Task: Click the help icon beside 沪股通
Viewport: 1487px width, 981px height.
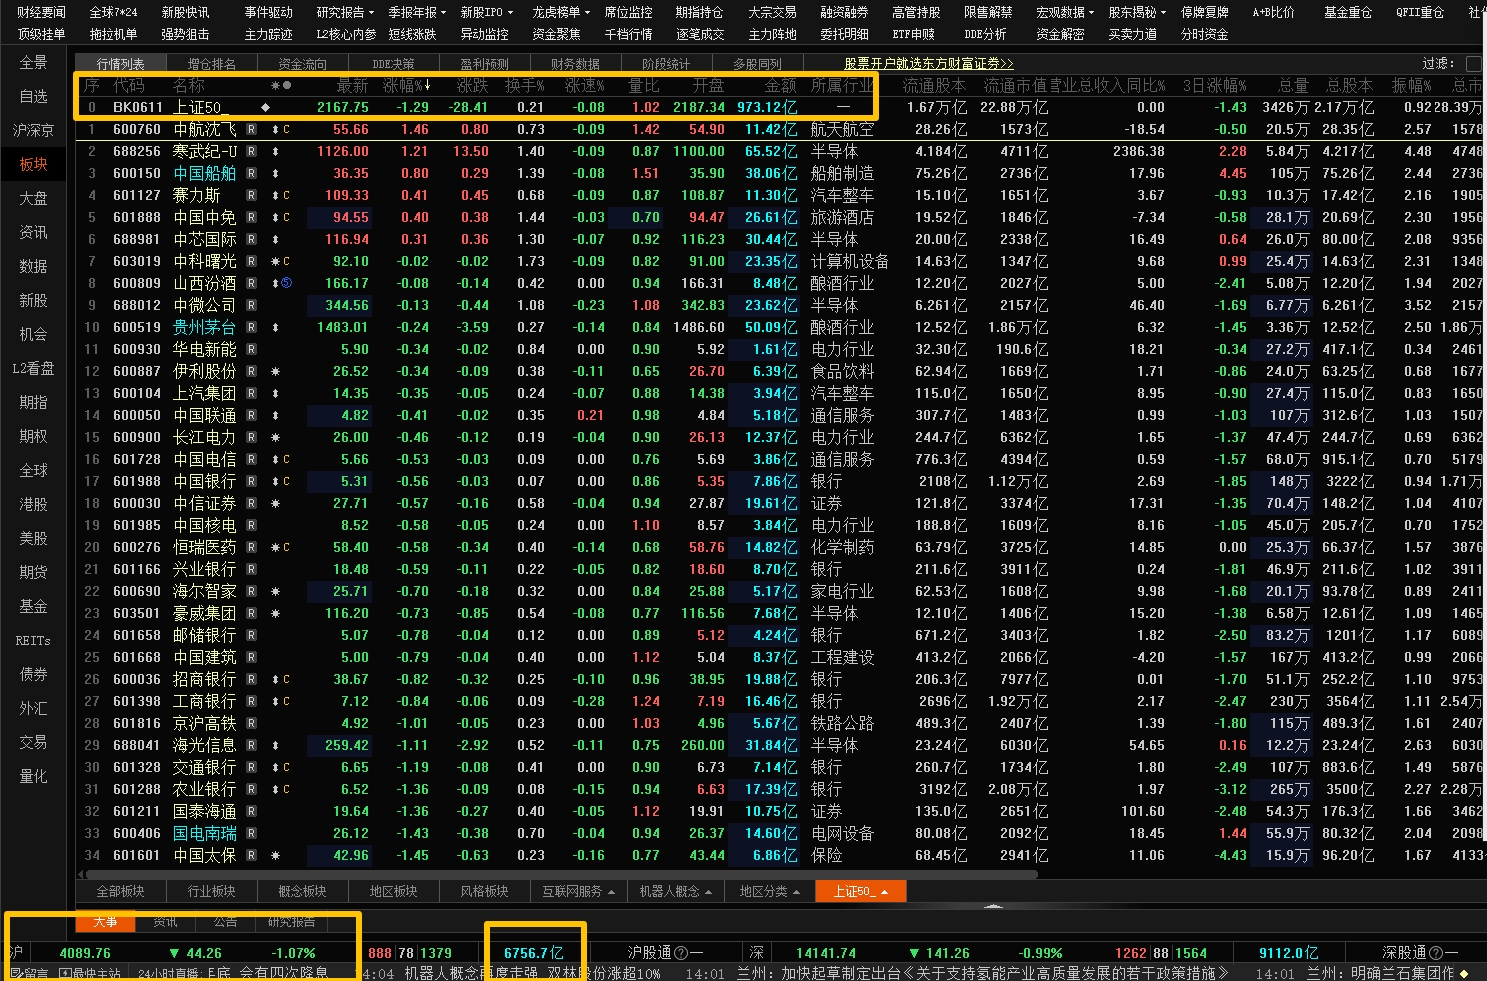Action: 681,954
